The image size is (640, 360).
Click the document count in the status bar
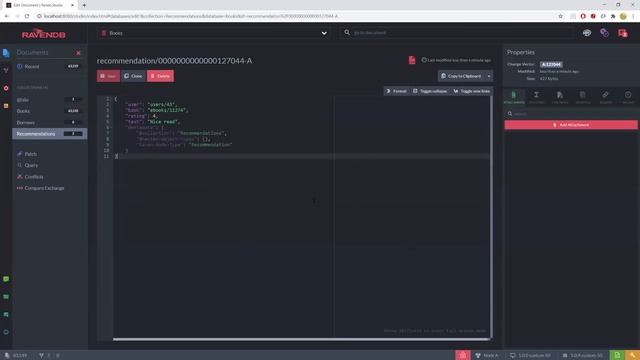click(16, 356)
